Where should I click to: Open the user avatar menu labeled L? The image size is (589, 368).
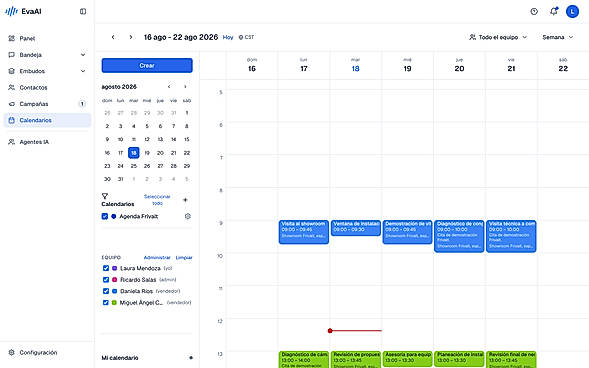[x=572, y=12]
